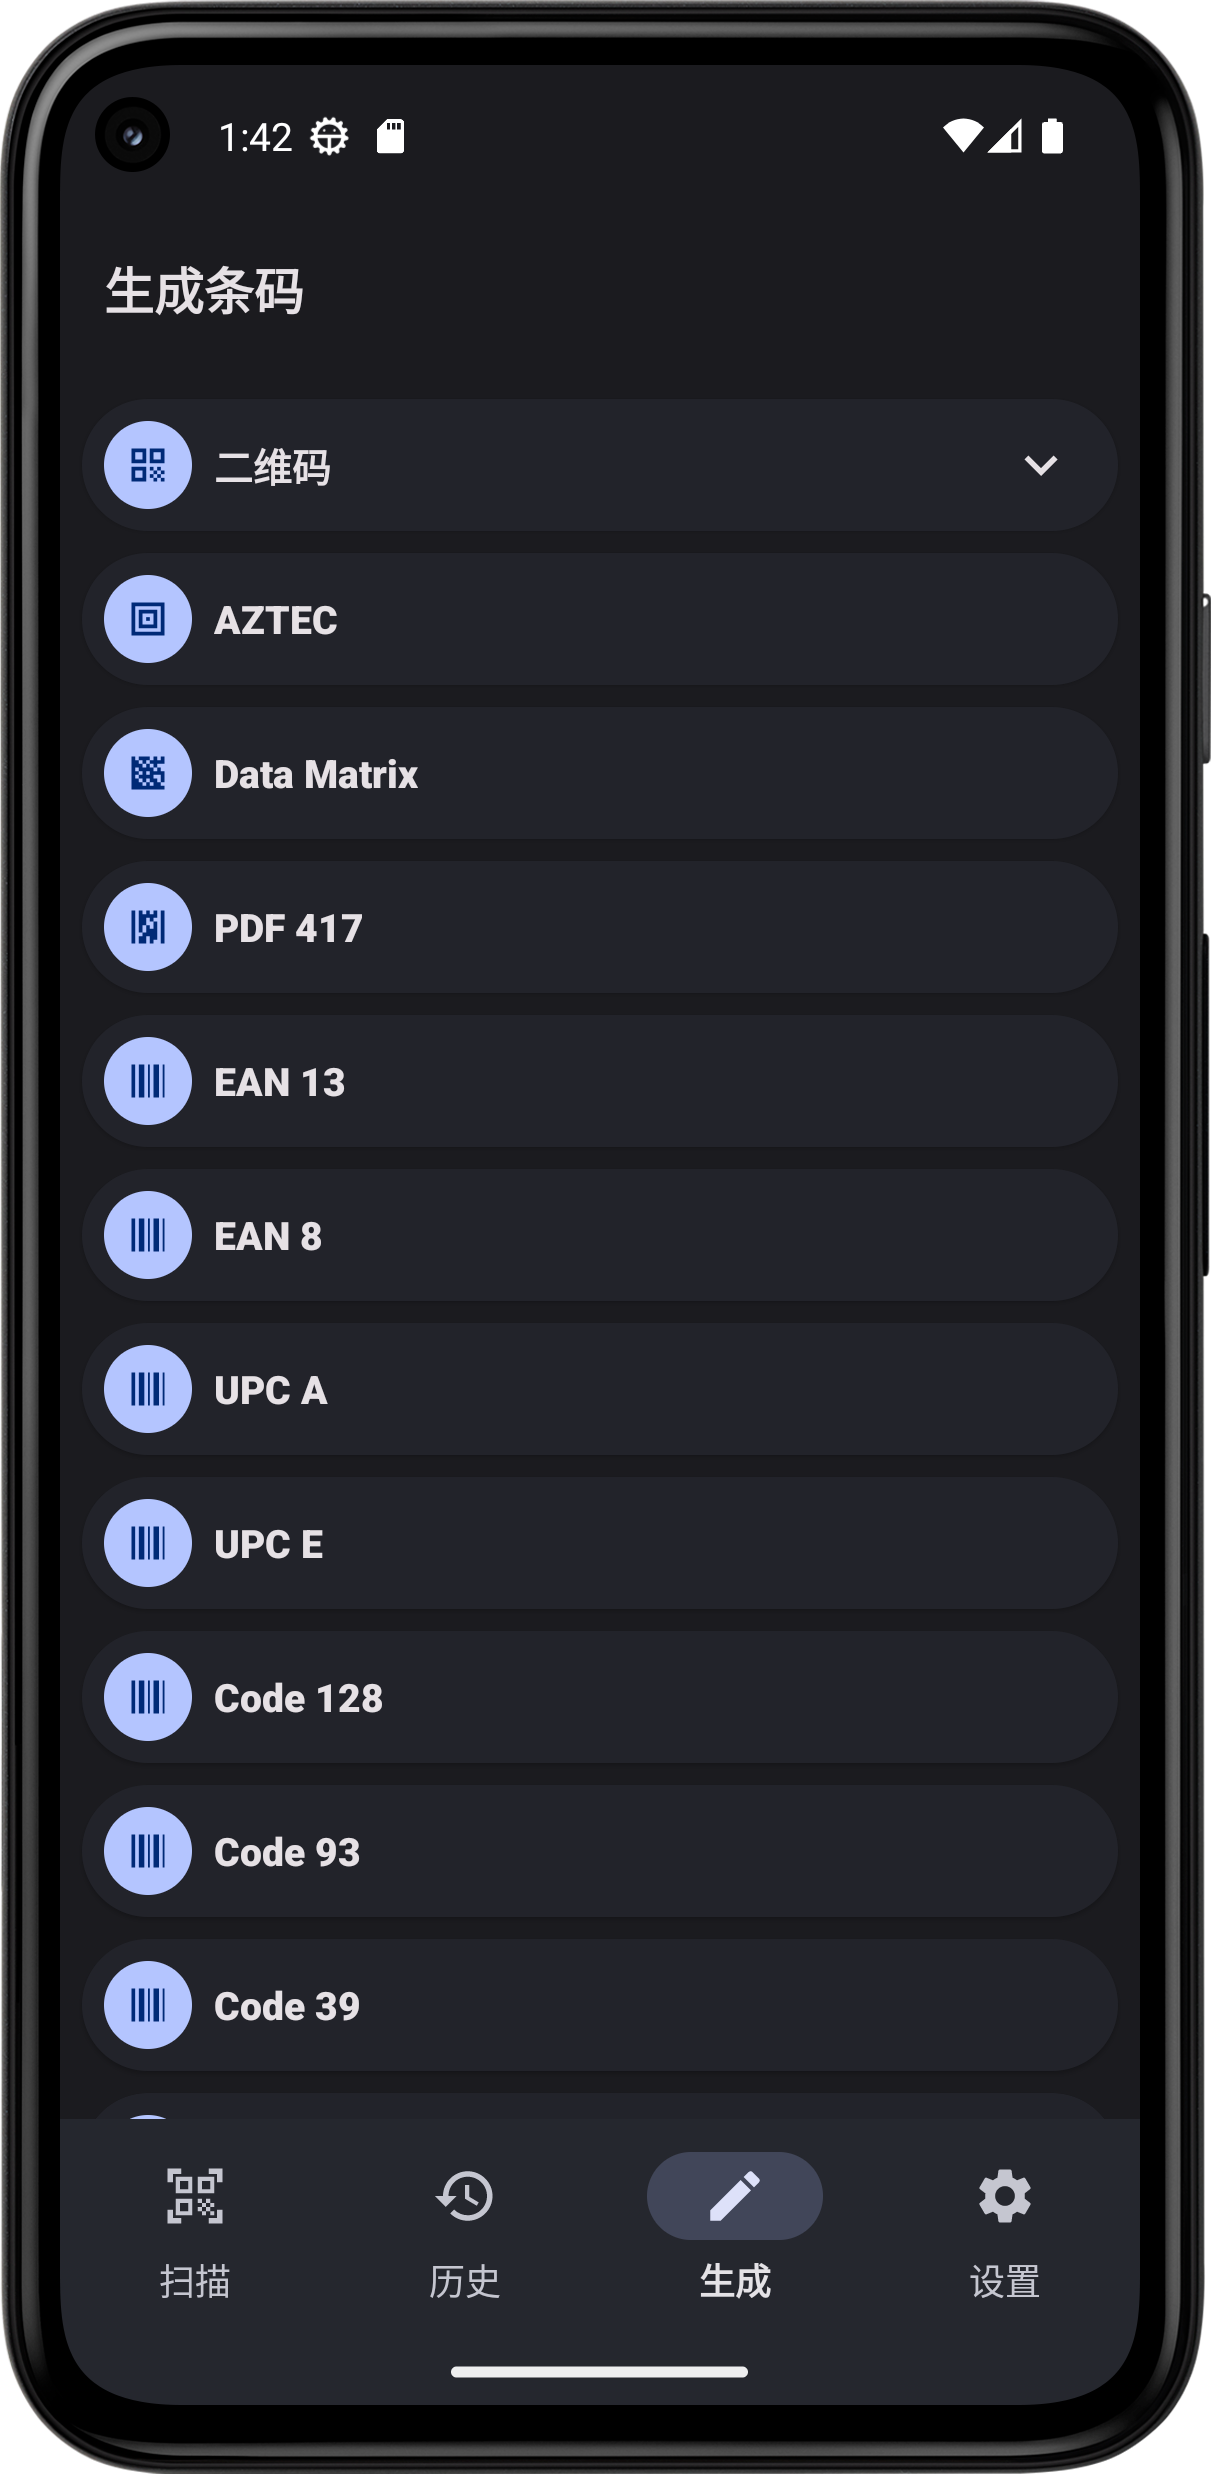
Task: Switch to the 扫描 tab label
Action: [x=195, y=2282]
